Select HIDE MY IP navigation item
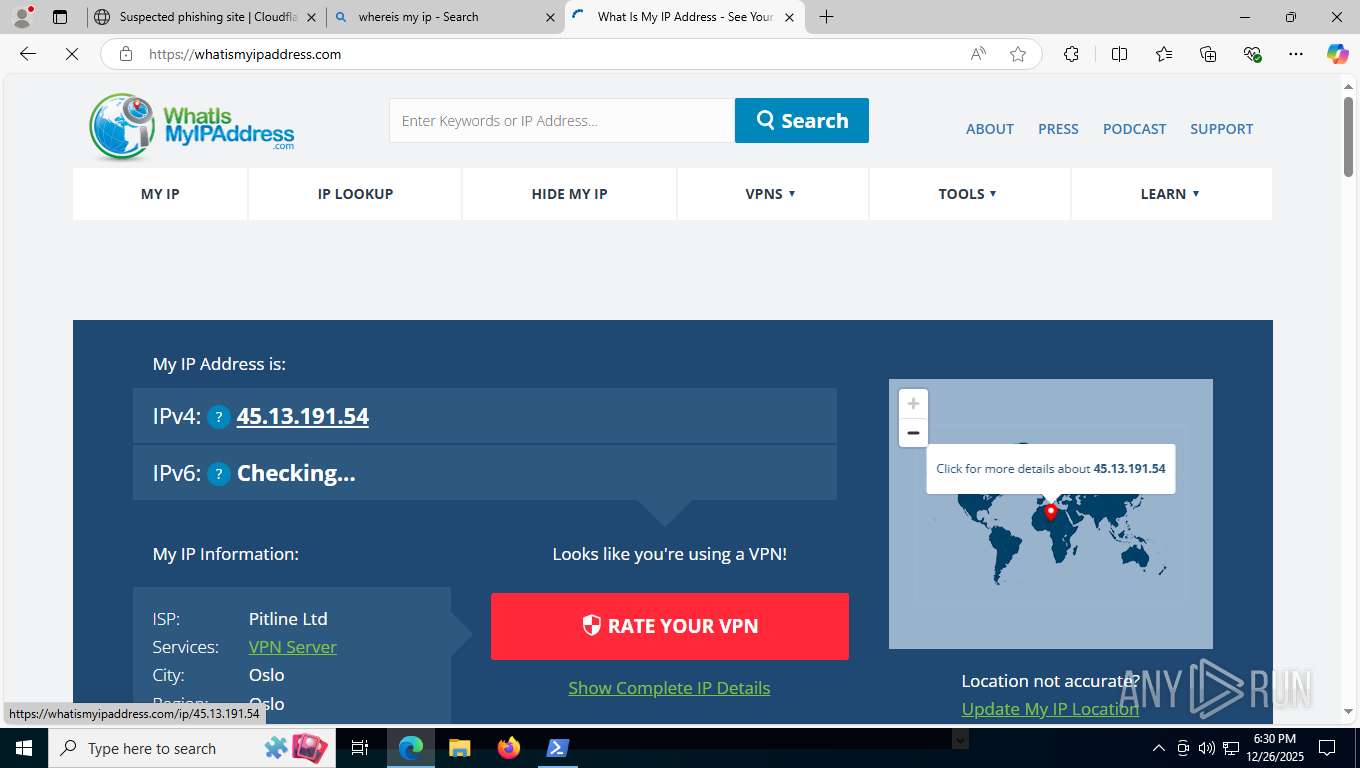 (569, 194)
